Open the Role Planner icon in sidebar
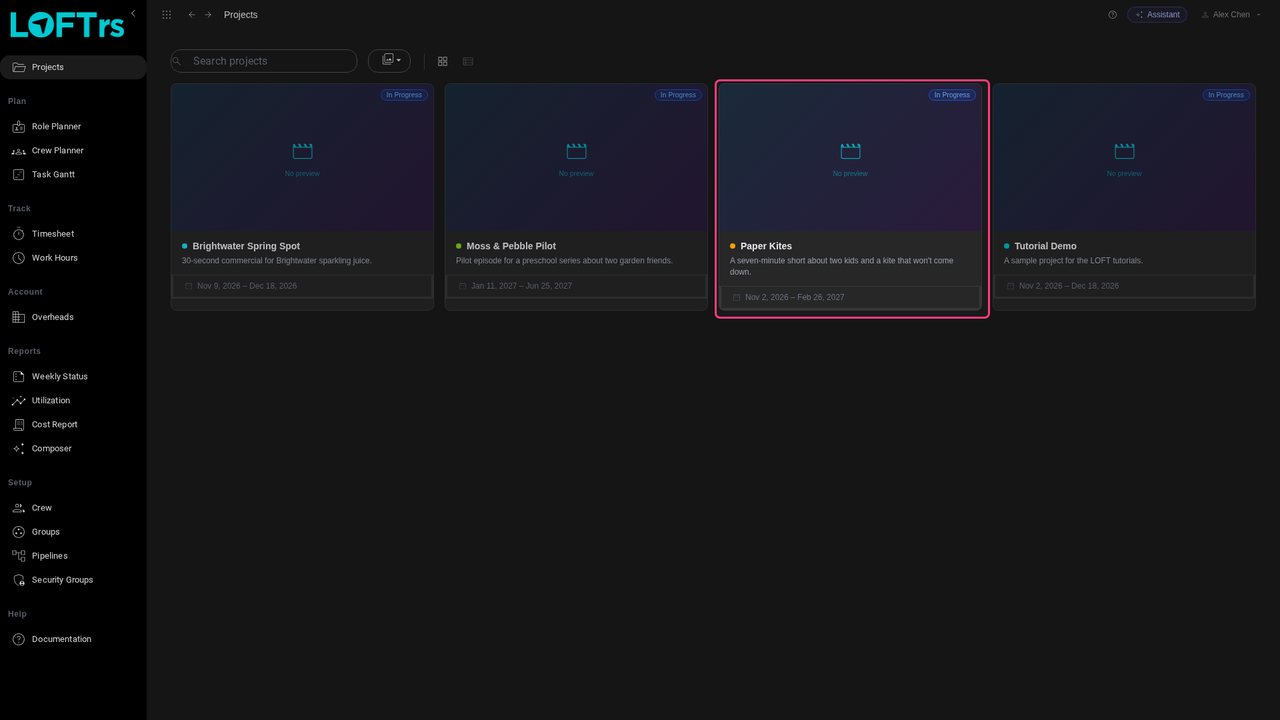The height and width of the screenshot is (720, 1280). [18, 127]
